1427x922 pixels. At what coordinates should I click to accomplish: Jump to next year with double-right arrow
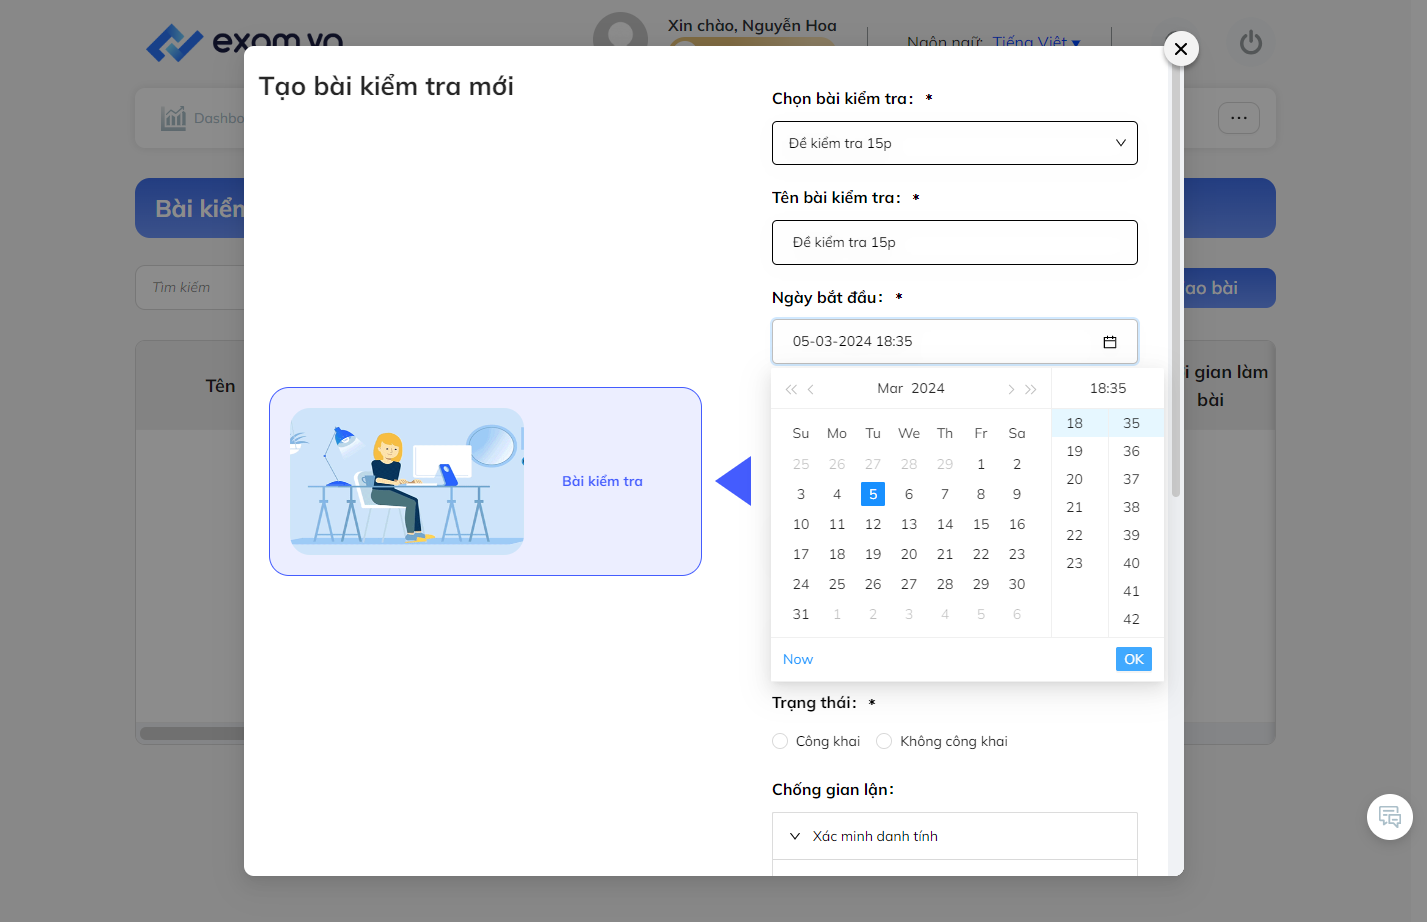coord(1031,389)
